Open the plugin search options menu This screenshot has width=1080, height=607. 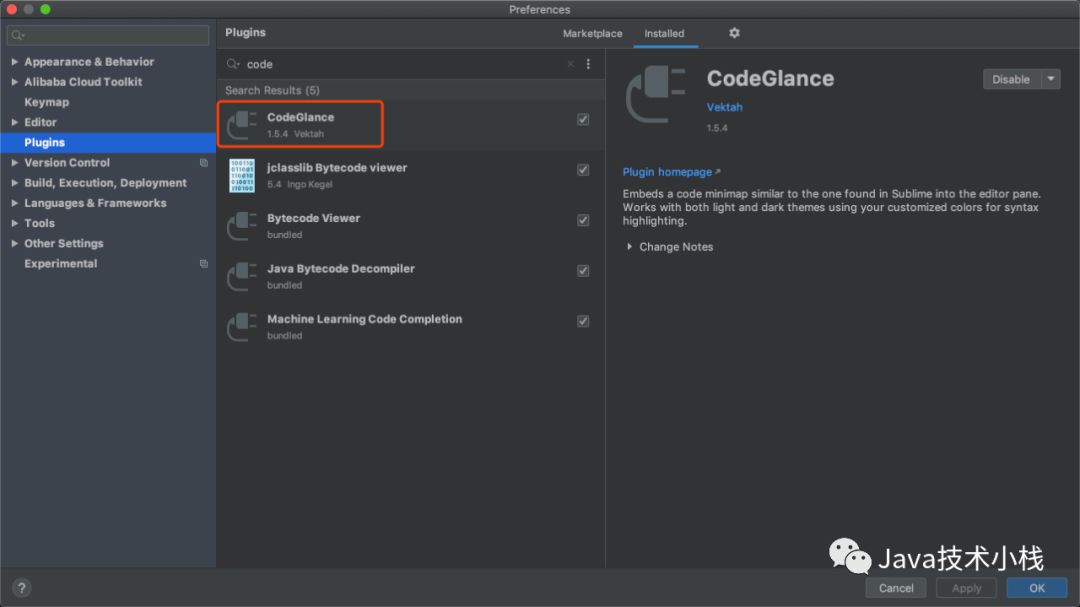tap(588, 64)
